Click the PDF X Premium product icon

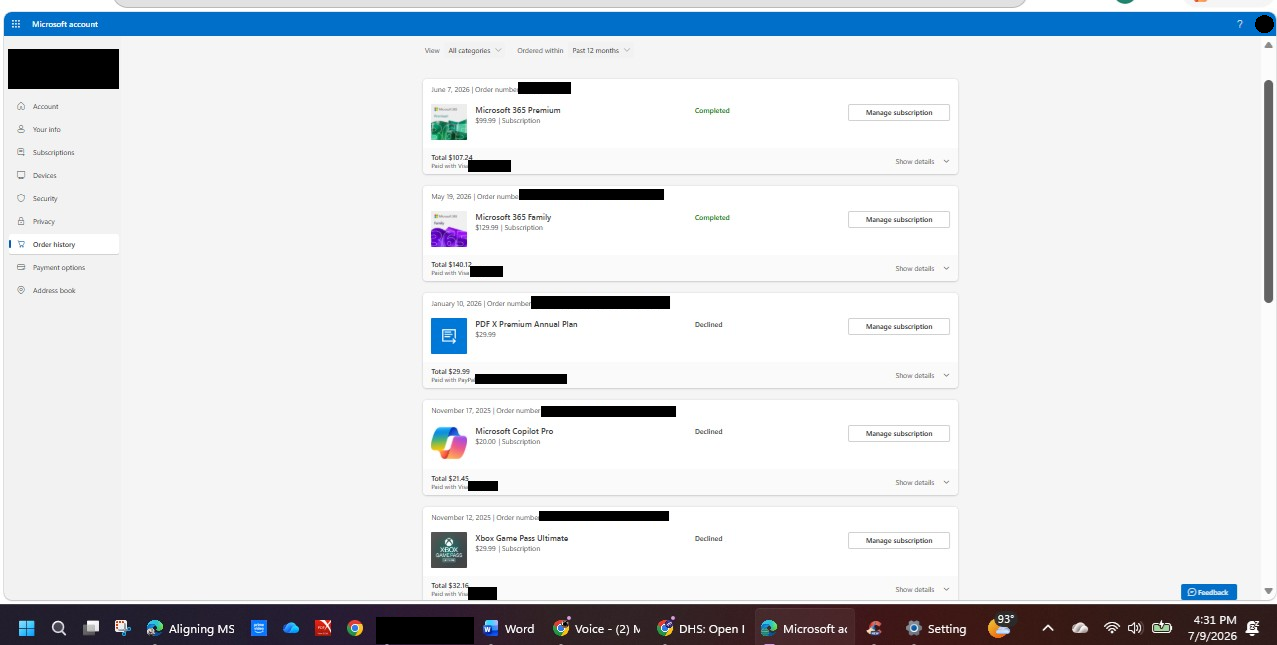449,336
